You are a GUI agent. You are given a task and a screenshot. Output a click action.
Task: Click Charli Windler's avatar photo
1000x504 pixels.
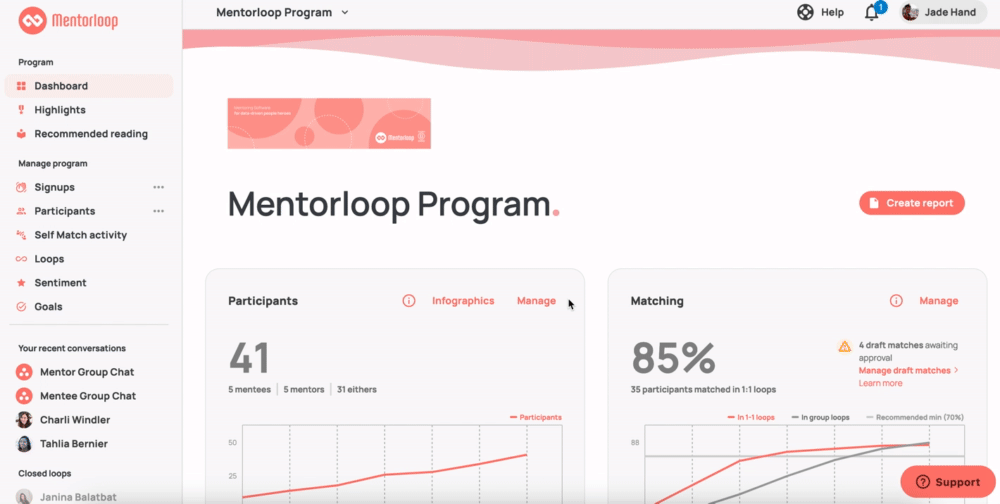tap(24, 420)
